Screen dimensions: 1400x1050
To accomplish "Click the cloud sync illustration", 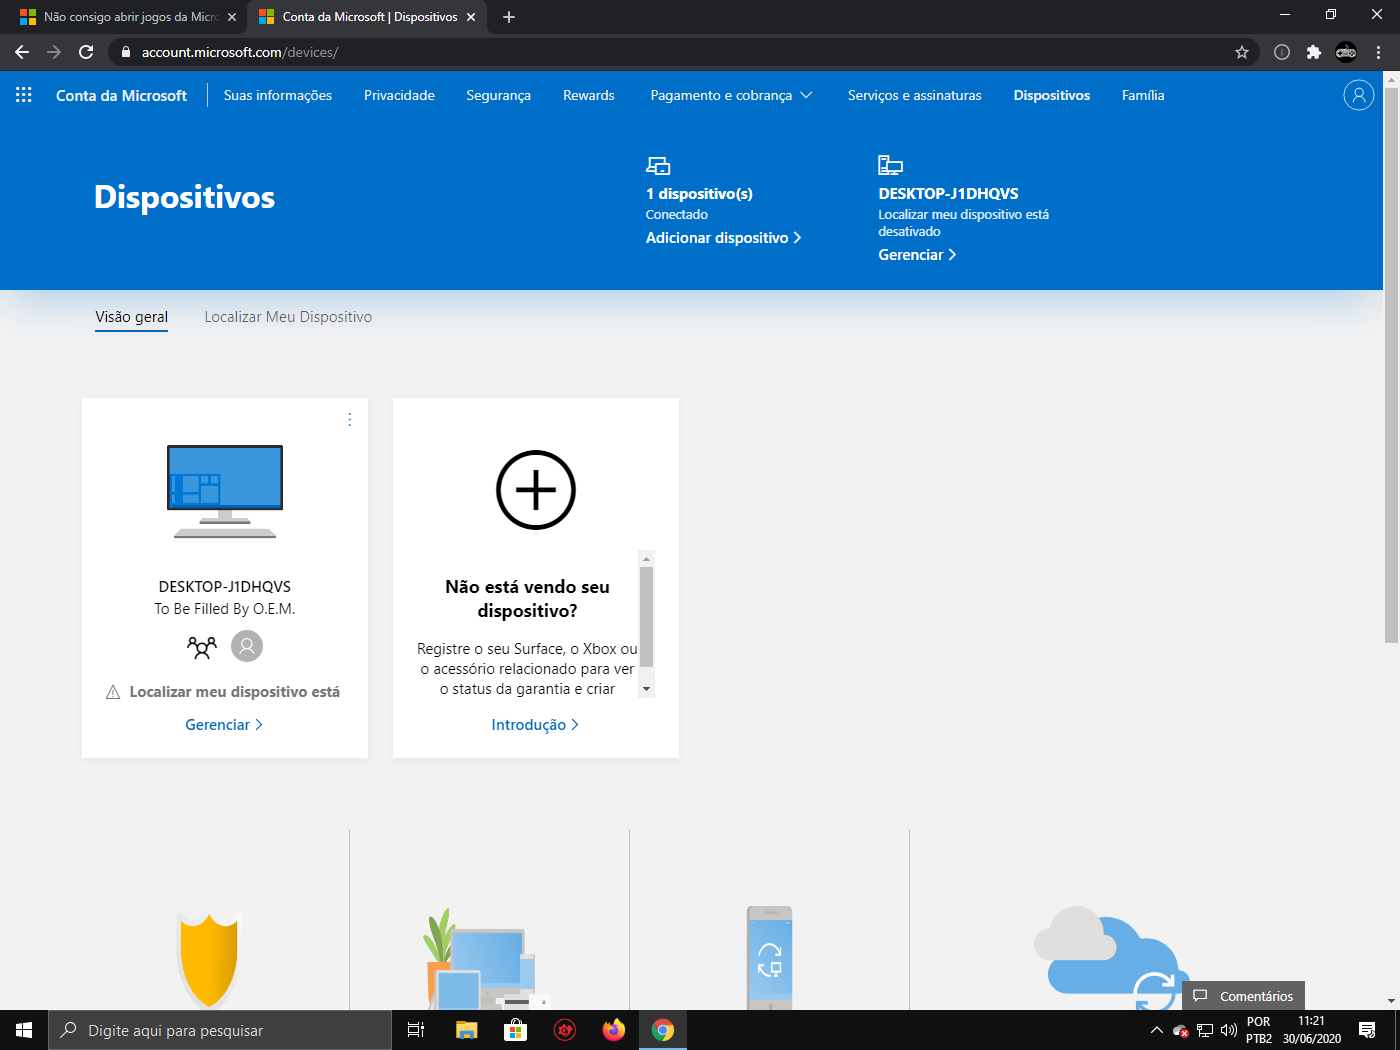I will pos(1112,957).
